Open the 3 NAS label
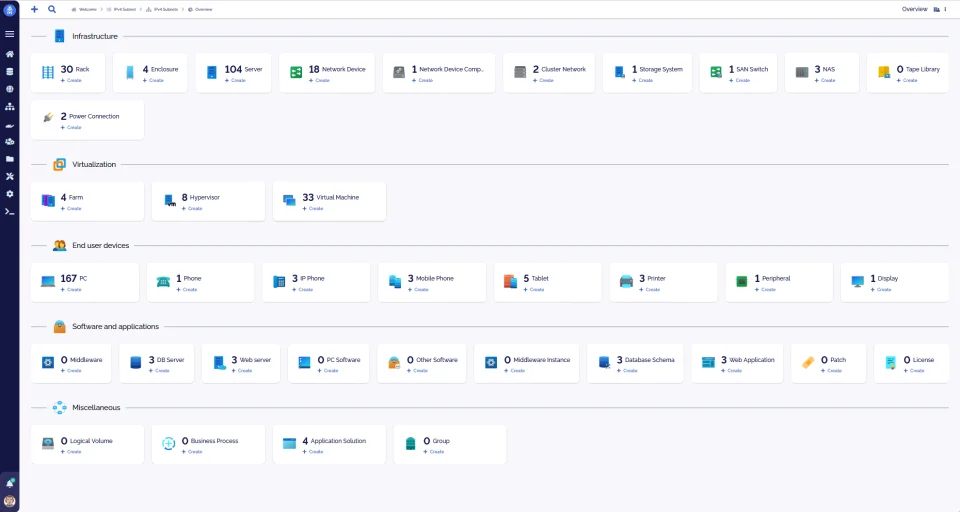960x512 pixels. [825, 69]
